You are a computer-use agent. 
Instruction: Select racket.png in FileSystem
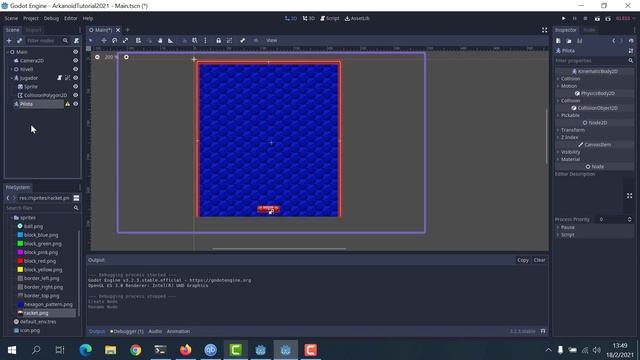pyautogui.click(x=36, y=313)
